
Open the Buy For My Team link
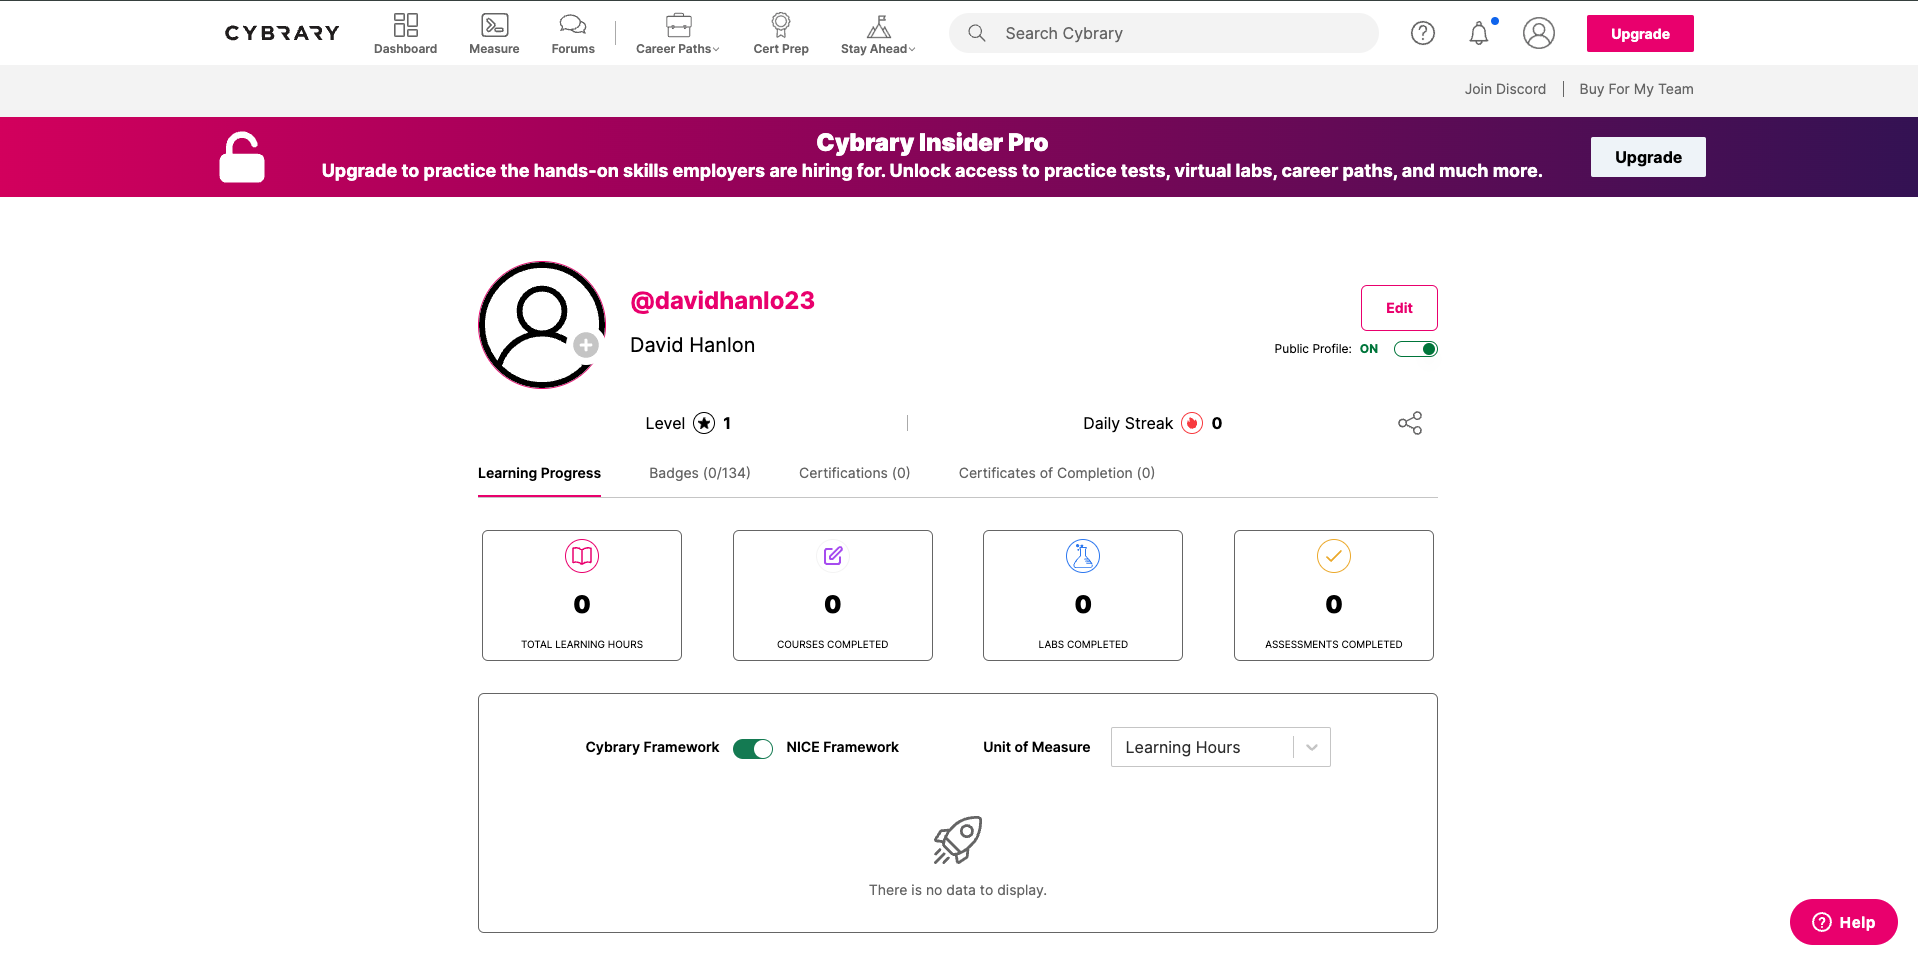[x=1636, y=89]
